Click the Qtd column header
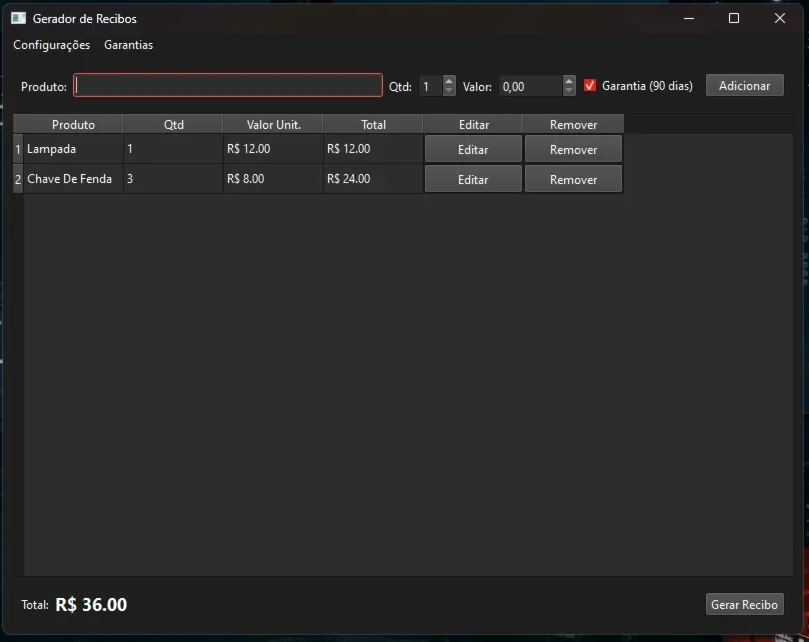809x642 pixels. tap(173, 124)
